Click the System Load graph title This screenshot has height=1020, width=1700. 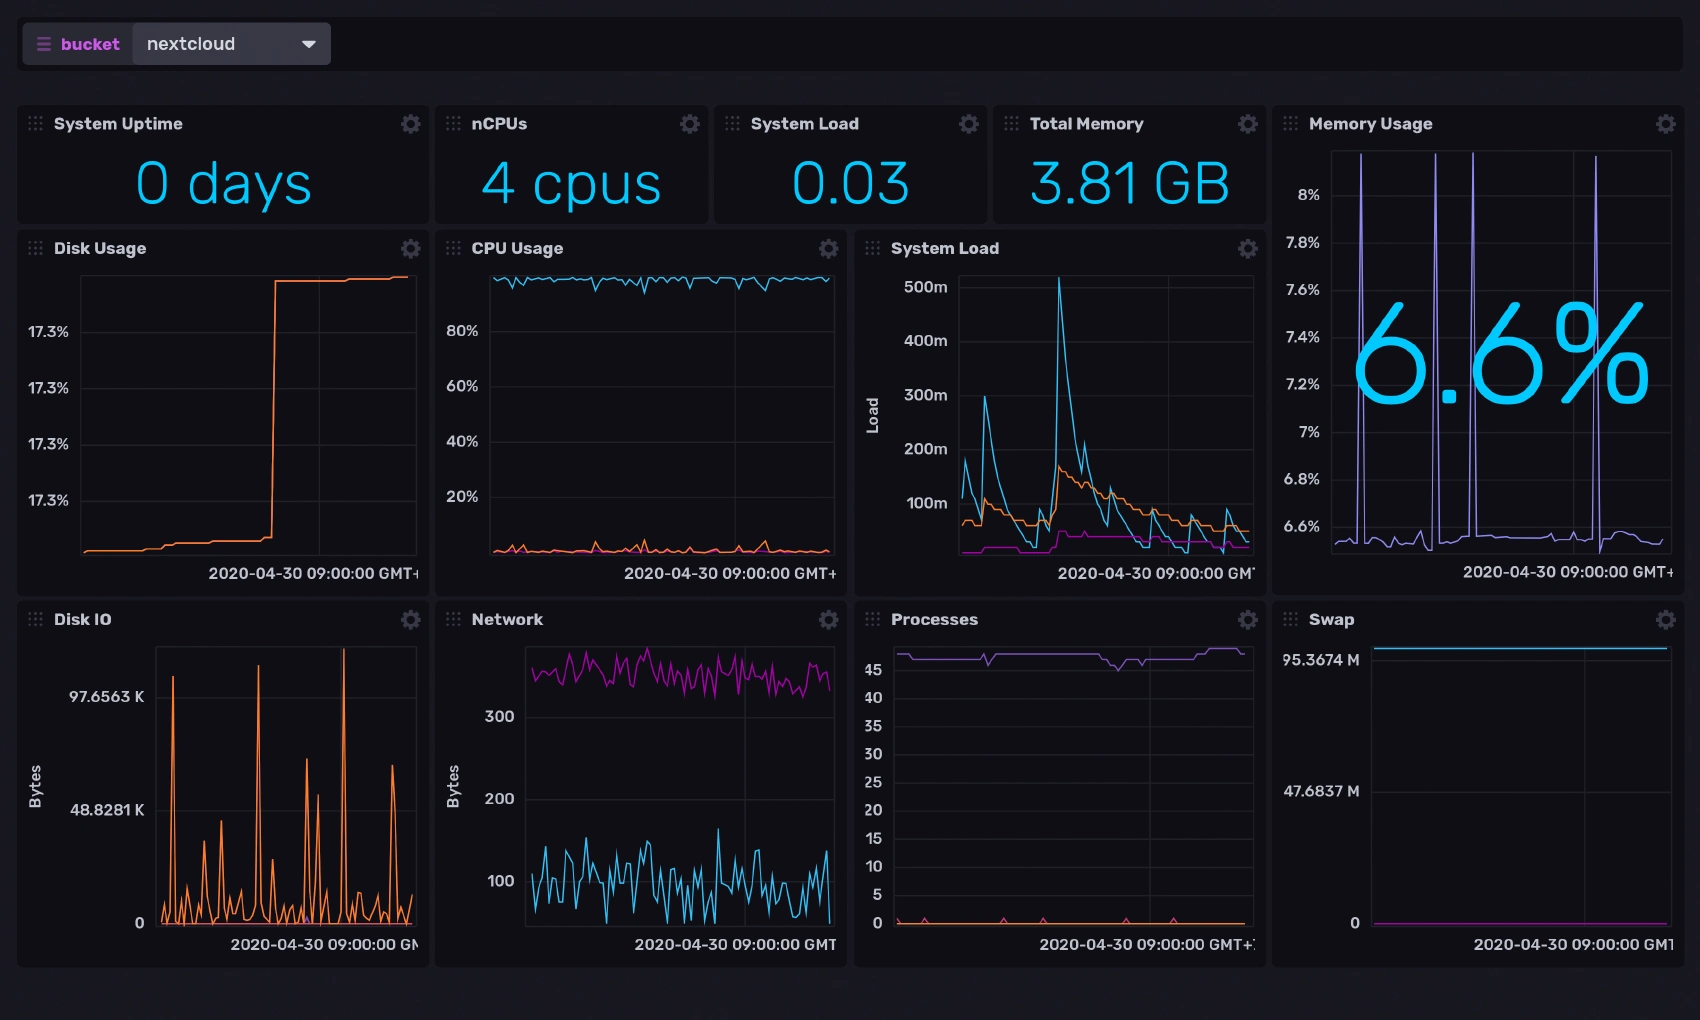(x=944, y=249)
